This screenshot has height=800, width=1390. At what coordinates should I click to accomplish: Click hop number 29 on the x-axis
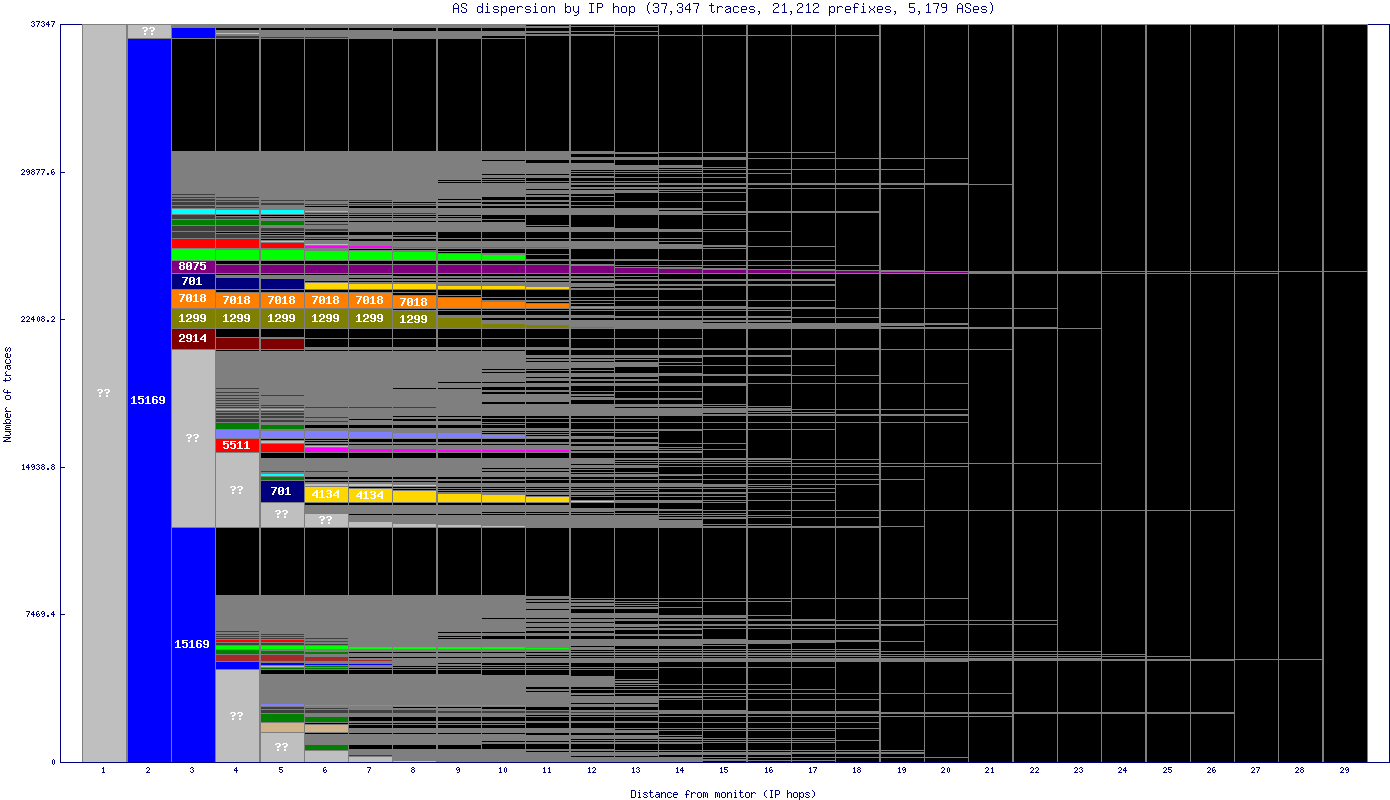pyautogui.click(x=1344, y=771)
